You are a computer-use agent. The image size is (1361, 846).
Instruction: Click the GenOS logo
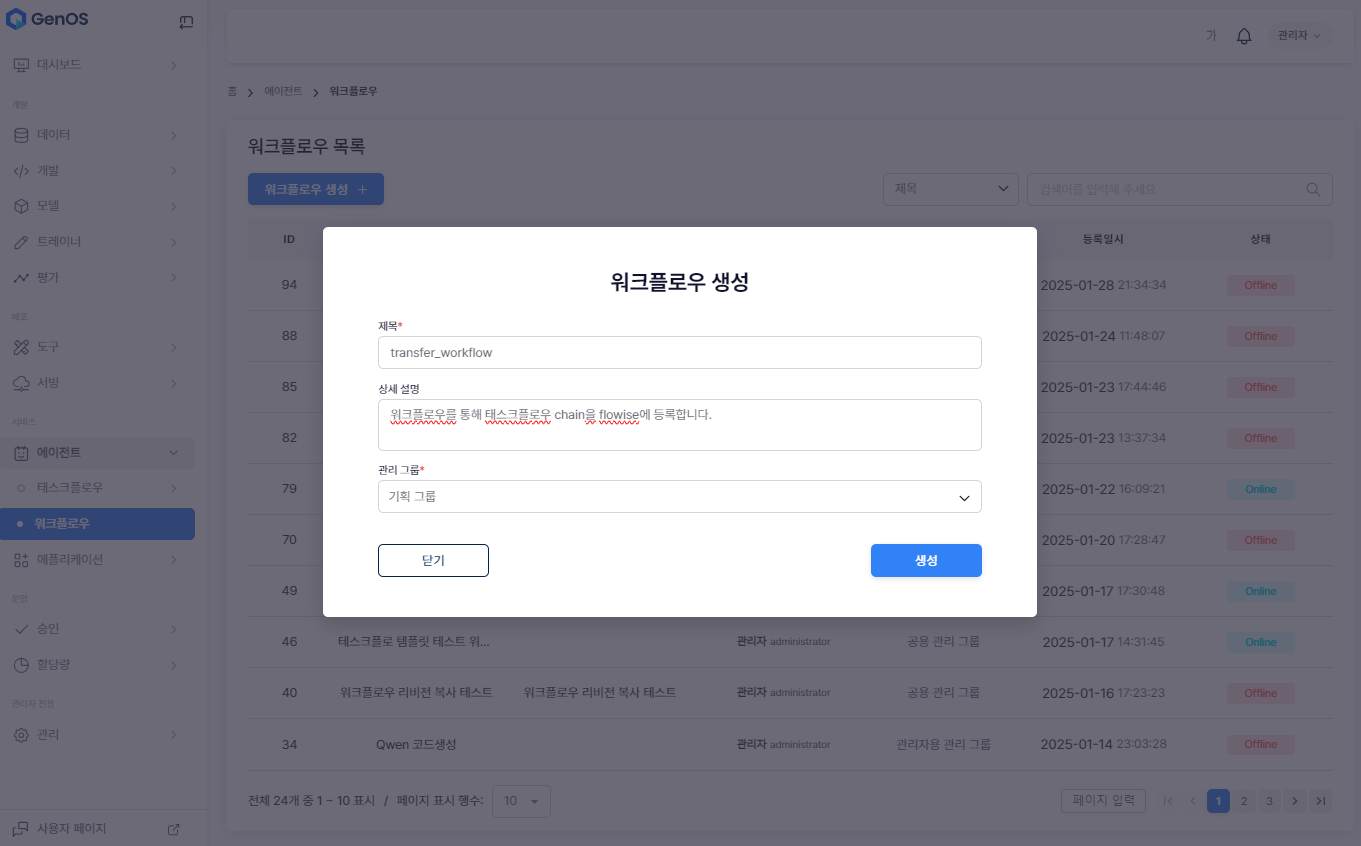tap(50, 19)
